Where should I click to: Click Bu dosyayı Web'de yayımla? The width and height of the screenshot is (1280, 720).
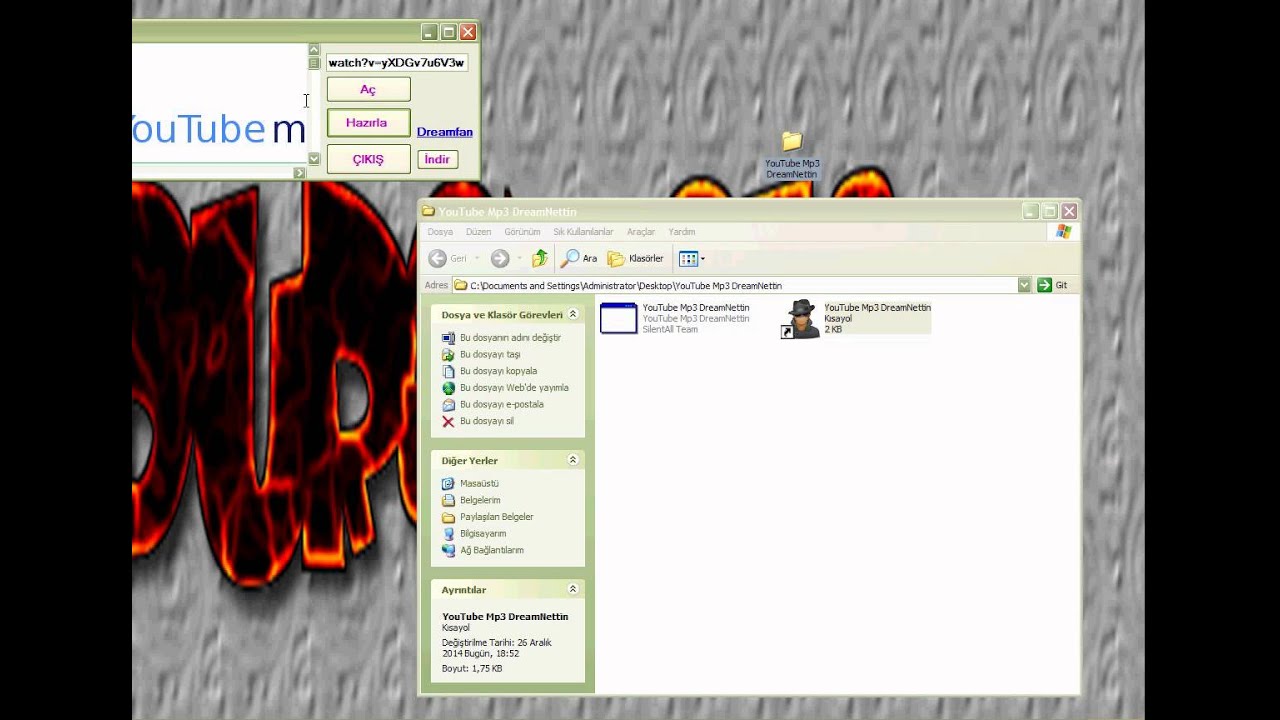coord(514,388)
